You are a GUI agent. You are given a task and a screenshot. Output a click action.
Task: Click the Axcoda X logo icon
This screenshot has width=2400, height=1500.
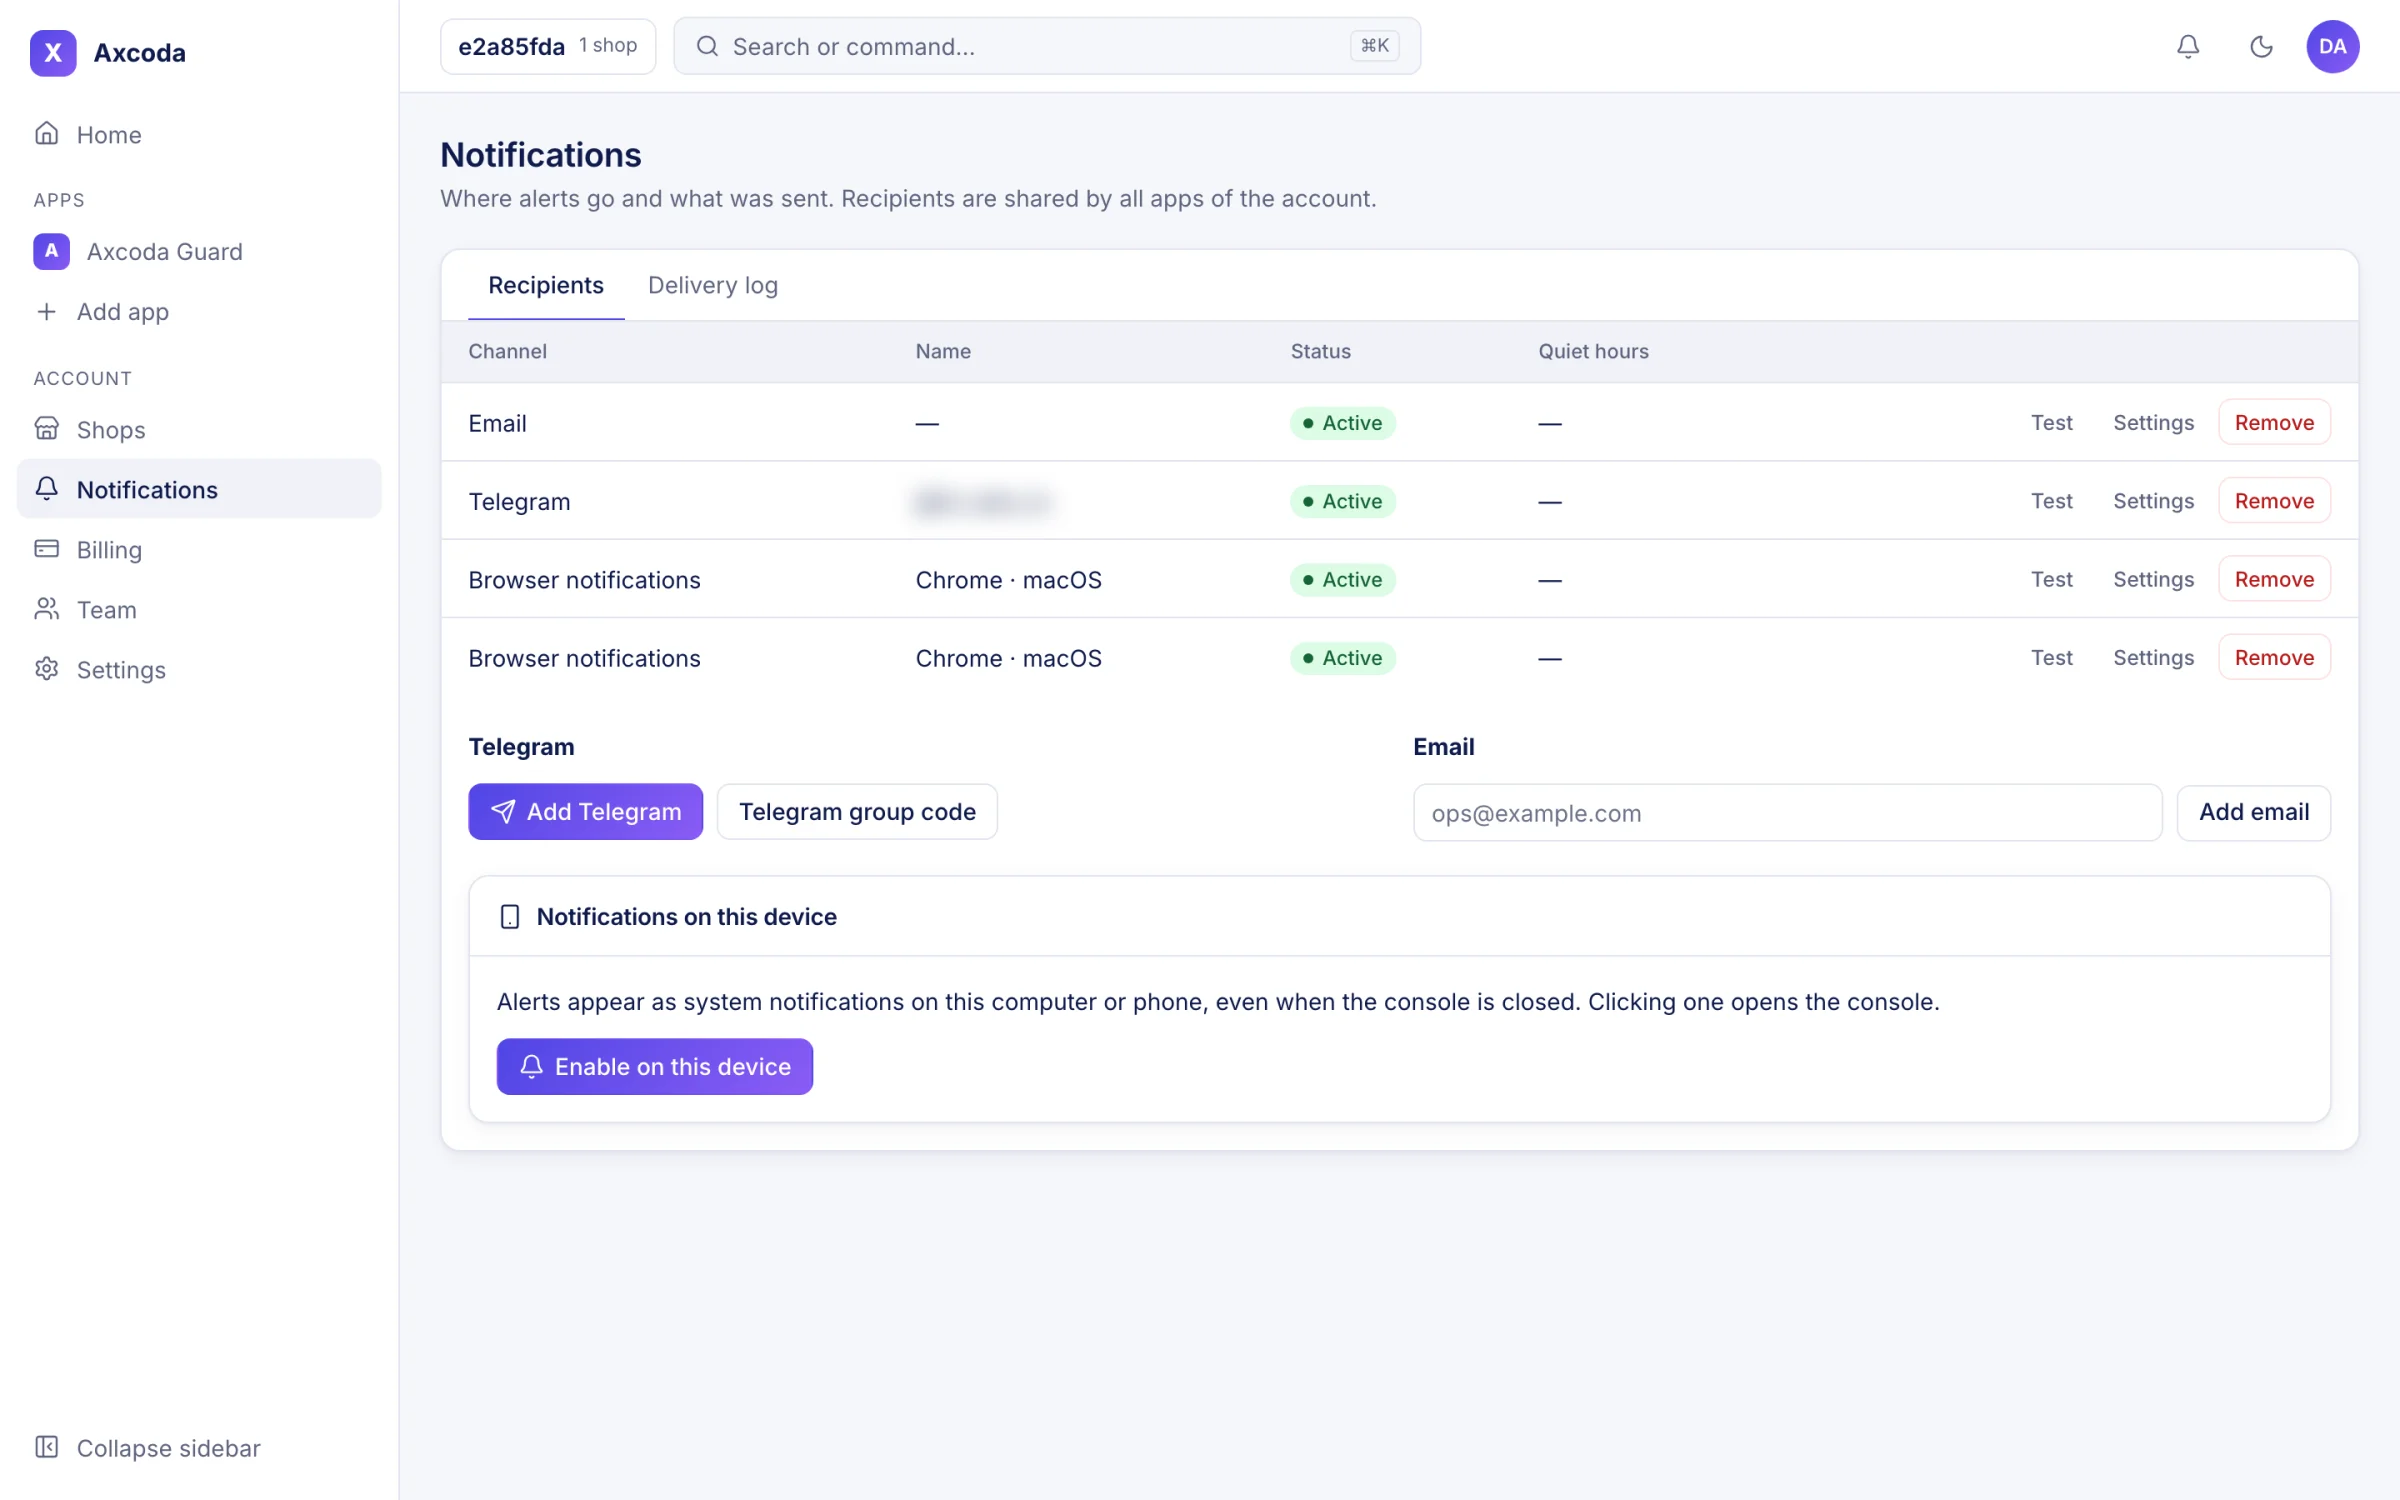click(53, 52)
